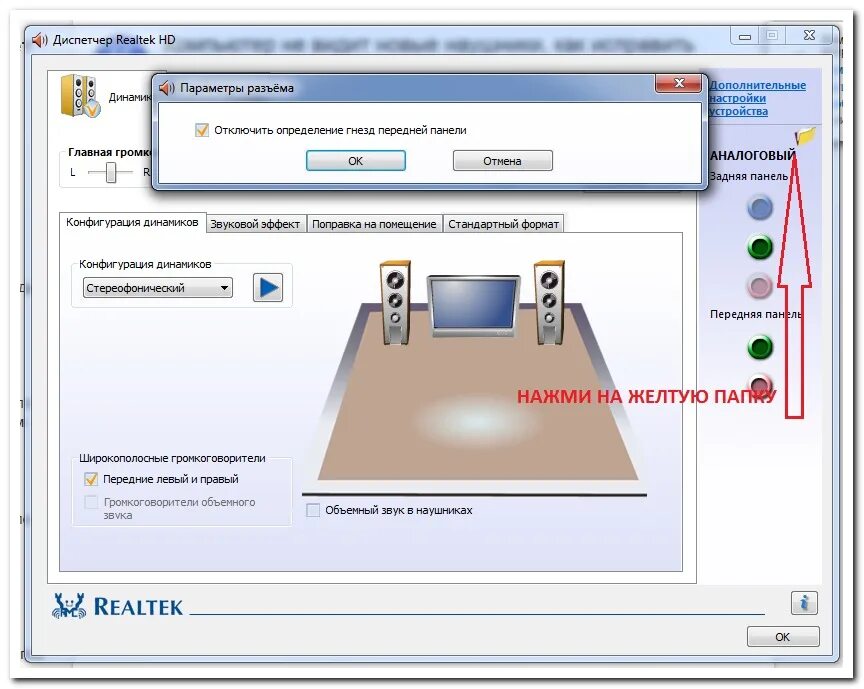Click the right speaker in room preview
Viewport: 864px width, 689px height.
549,302
